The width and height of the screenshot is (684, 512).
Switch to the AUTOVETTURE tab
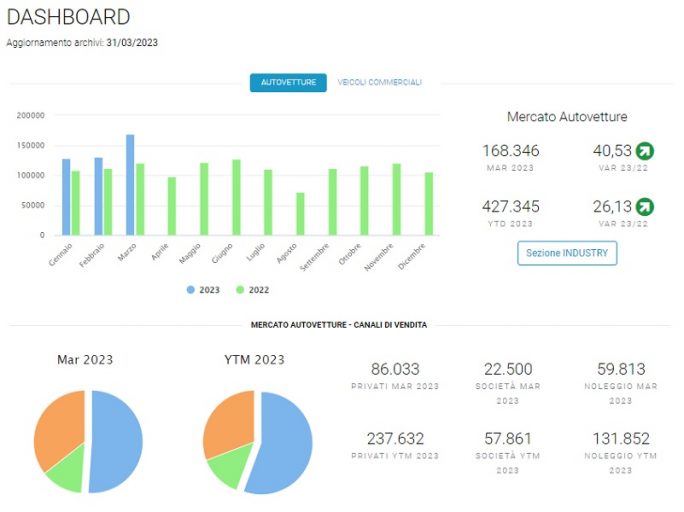pyautogui.click(x=288, y=82)
